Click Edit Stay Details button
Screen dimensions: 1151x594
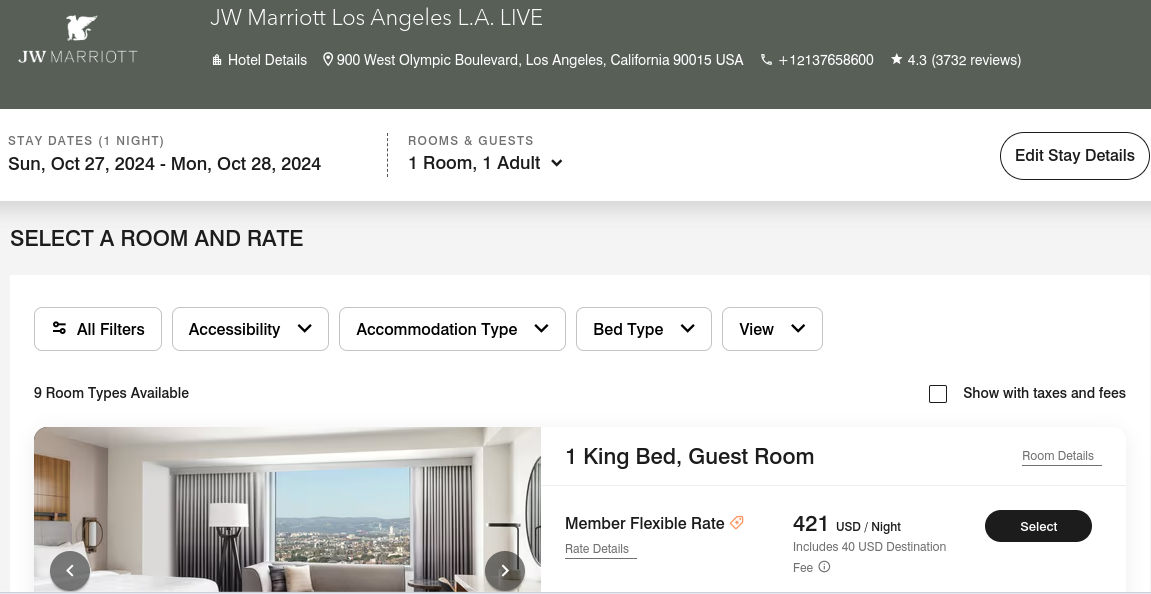click(1075, 156)
